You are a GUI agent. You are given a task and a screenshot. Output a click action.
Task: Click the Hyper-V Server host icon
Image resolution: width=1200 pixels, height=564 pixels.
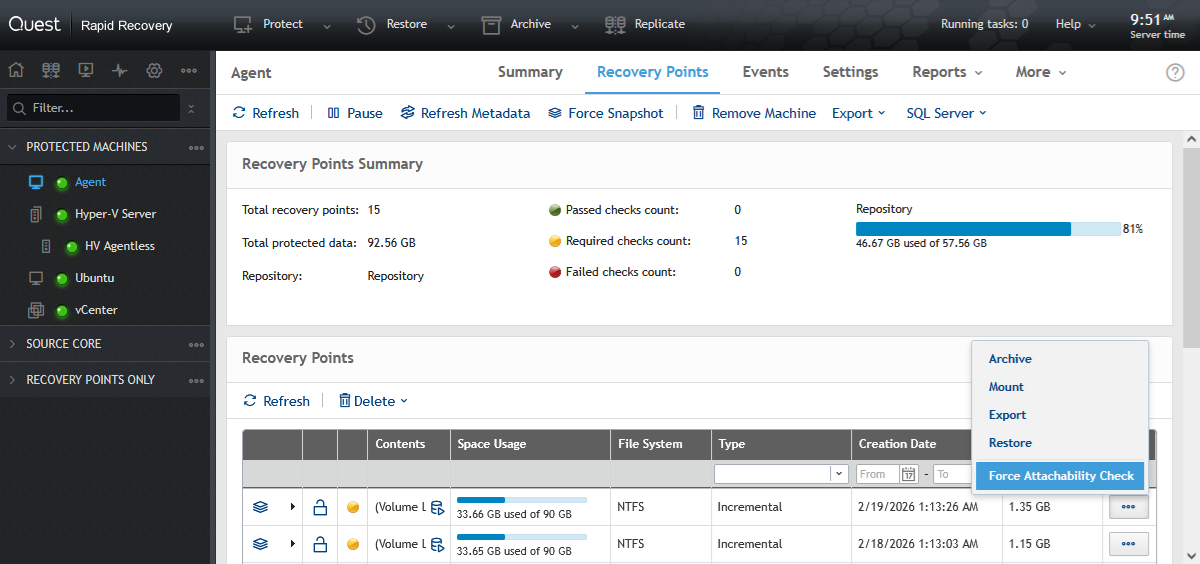tap(36, 214)
